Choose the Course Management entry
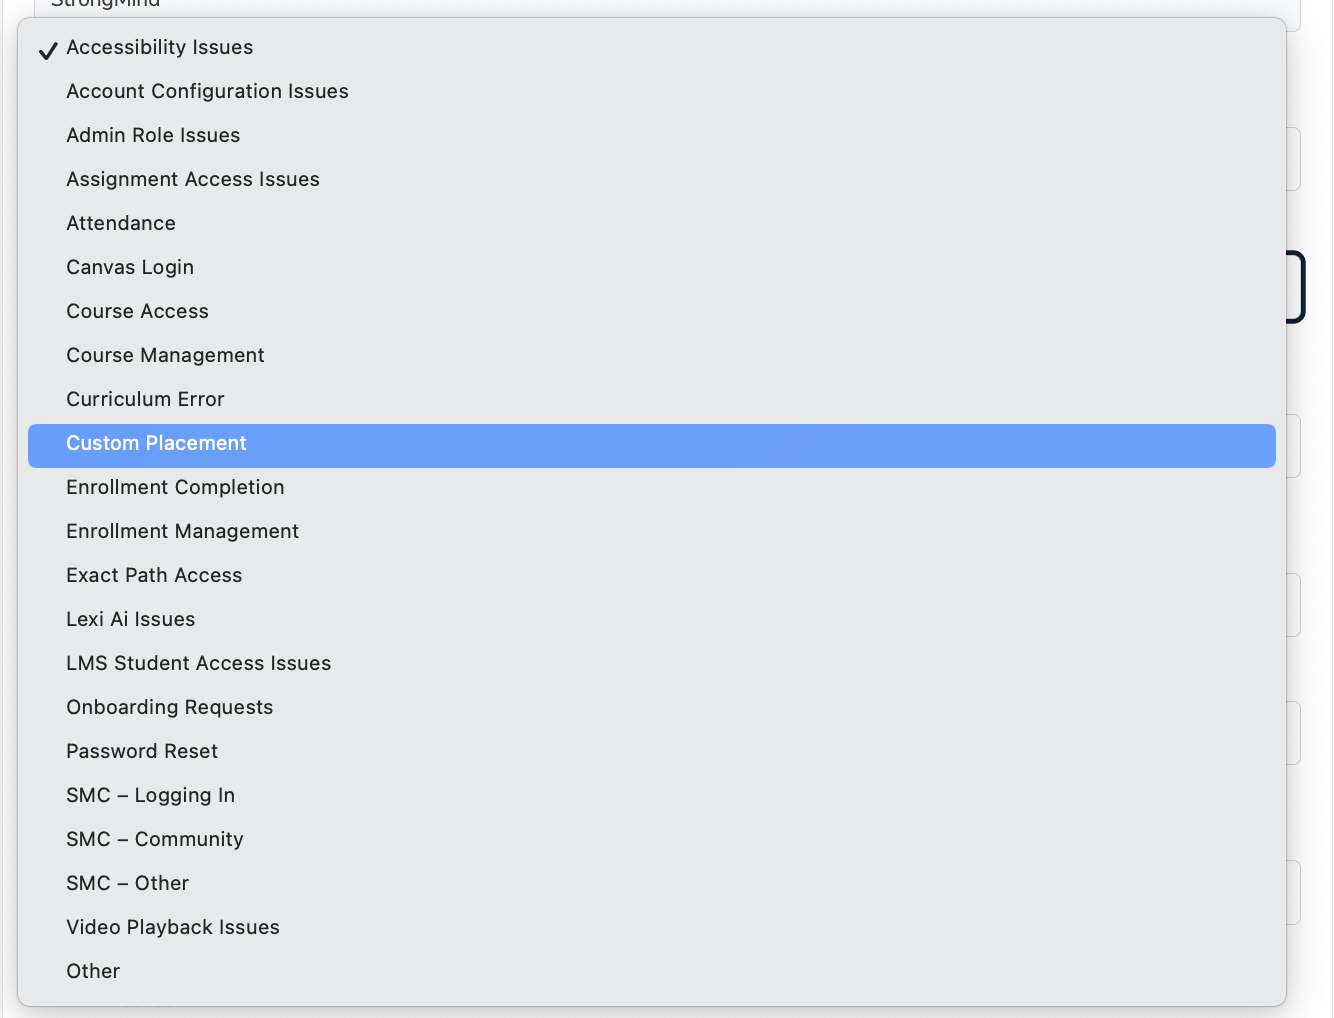The height and width of the screenshot is (1018, 1334). pyautogui.click(x=165, y=356)
